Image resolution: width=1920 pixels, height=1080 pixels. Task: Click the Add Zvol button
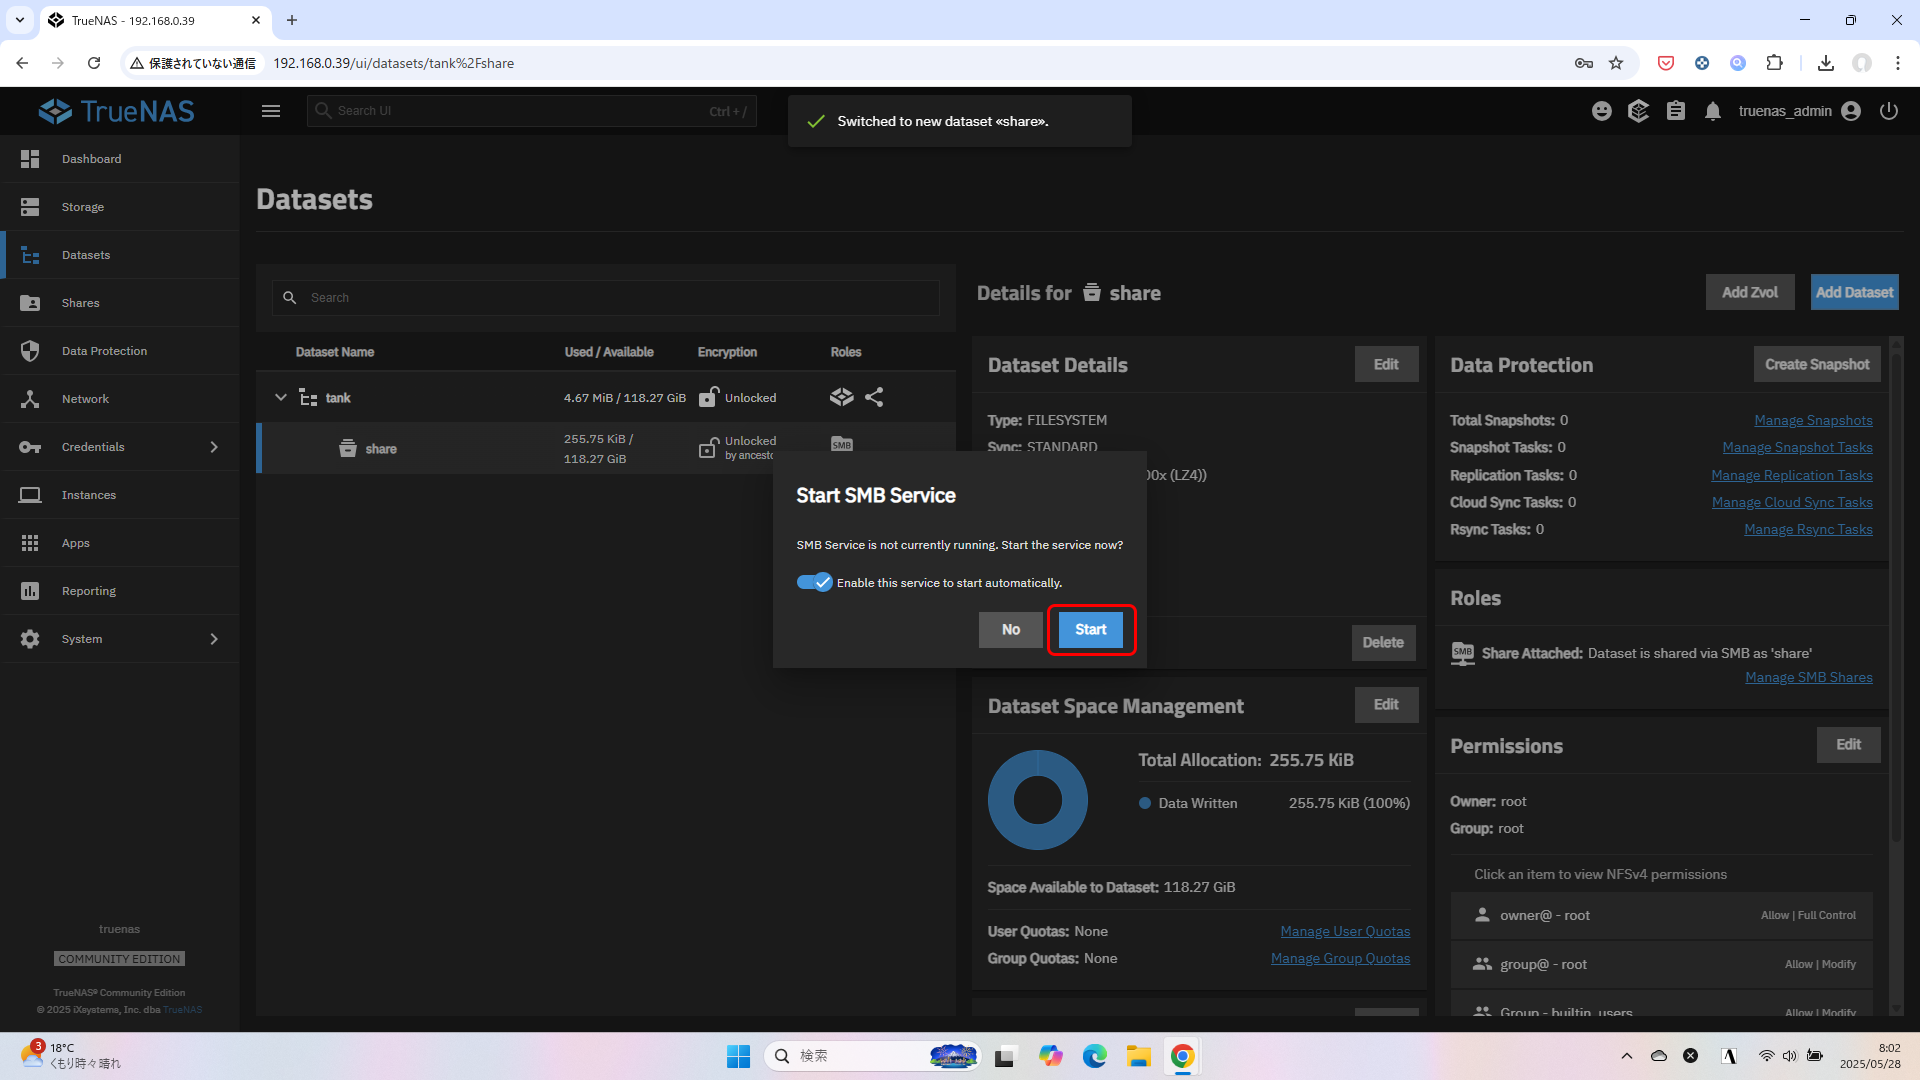tap(1750, 292)
